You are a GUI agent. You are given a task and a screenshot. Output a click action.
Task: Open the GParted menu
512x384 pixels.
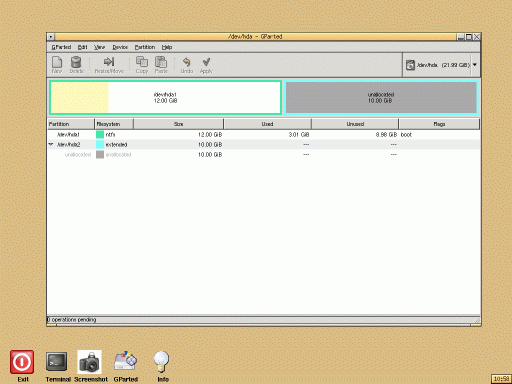(x=61, y=47)
